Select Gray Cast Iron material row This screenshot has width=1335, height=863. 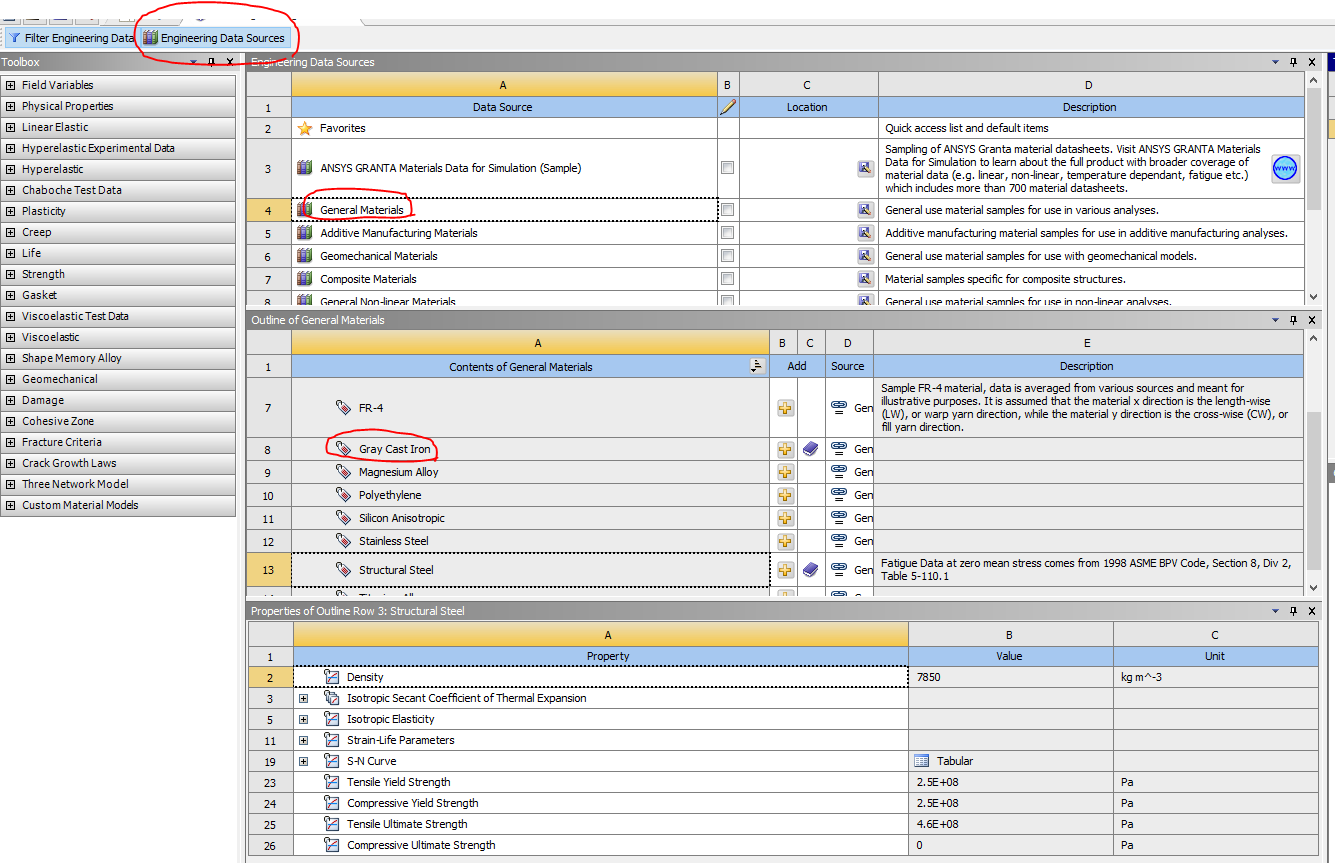530,449
